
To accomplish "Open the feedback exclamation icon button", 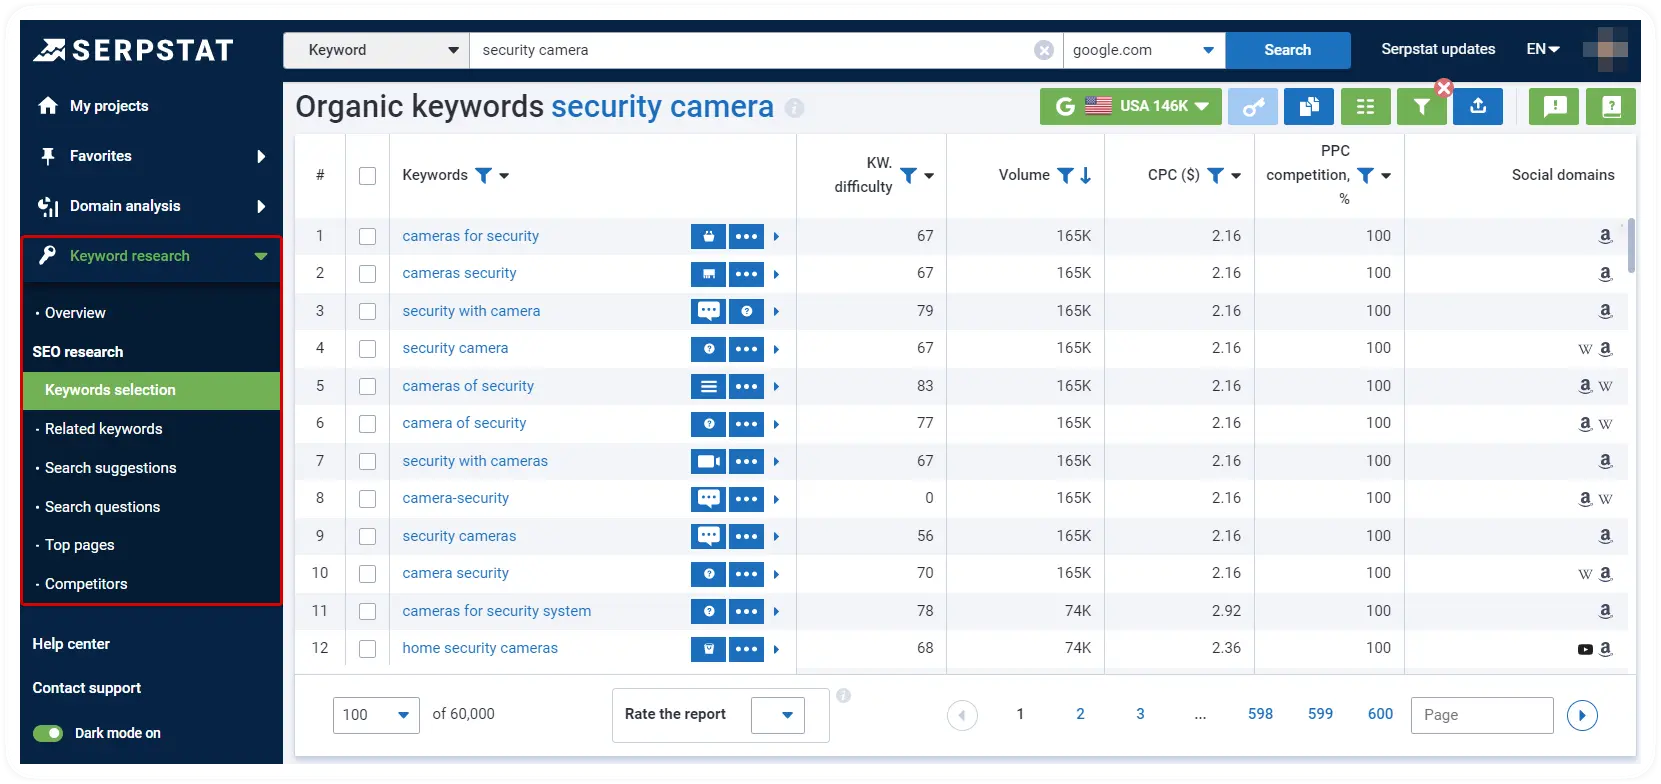I will pyautogui.click(x=1555, y=106).
